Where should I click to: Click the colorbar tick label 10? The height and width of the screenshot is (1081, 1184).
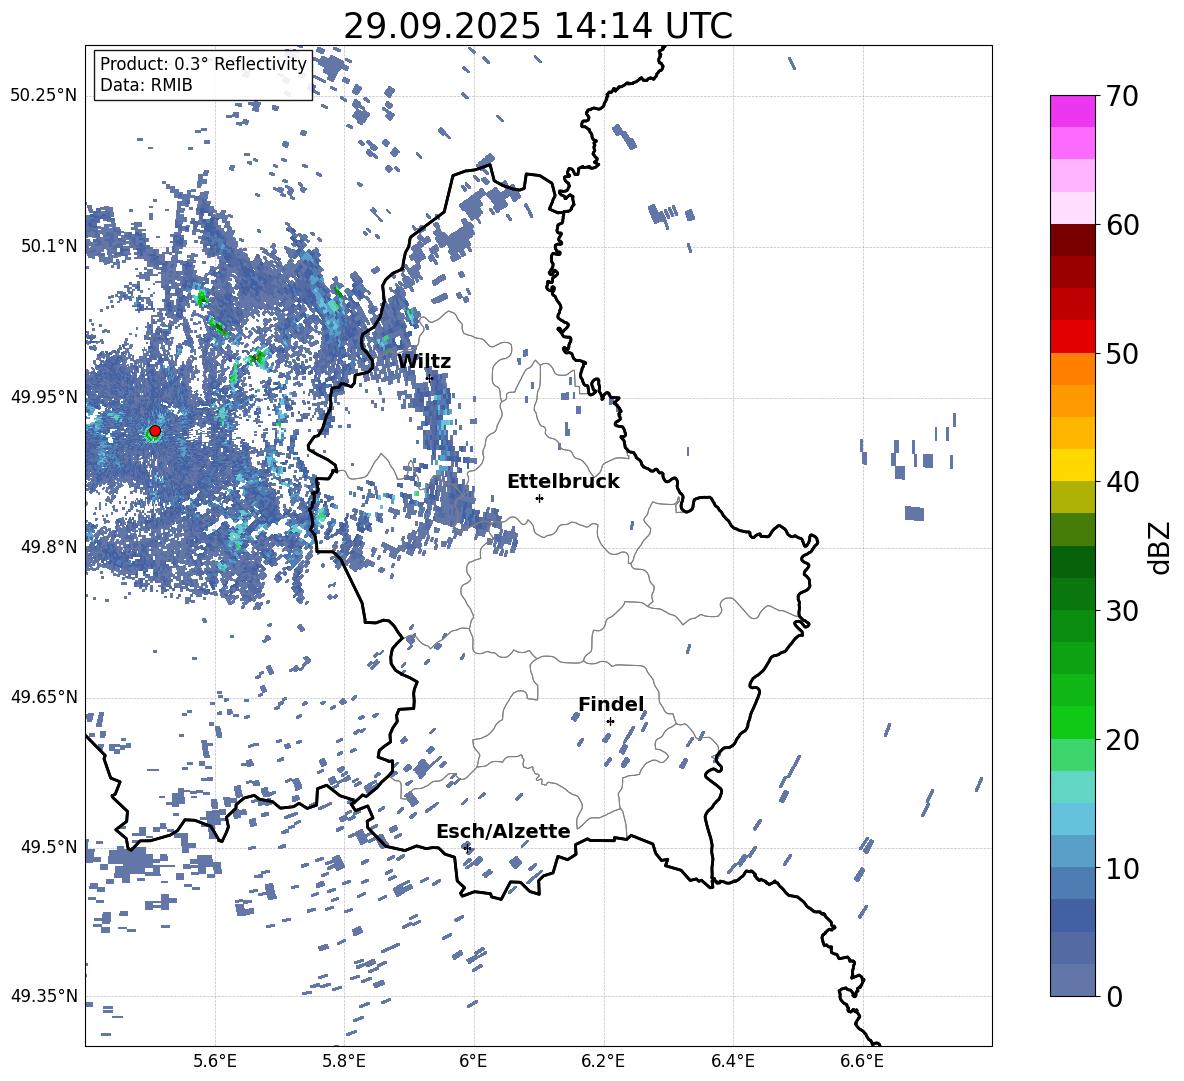(1122, 868)
